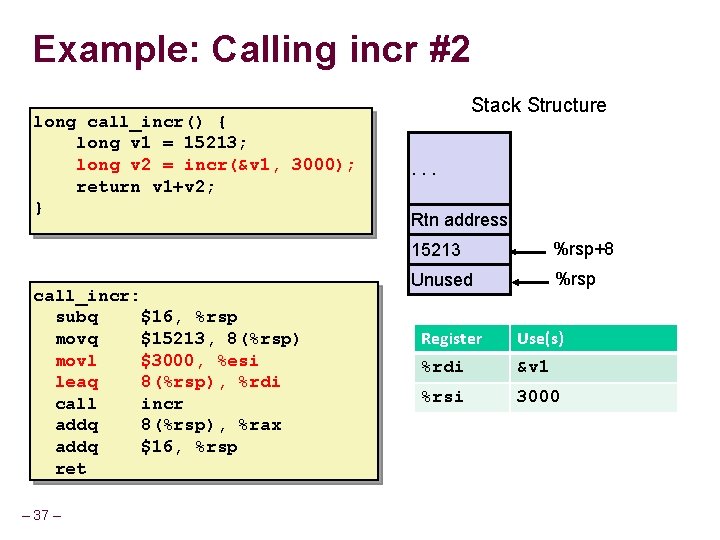Click the "15213" stack cell

click(459, 250)
